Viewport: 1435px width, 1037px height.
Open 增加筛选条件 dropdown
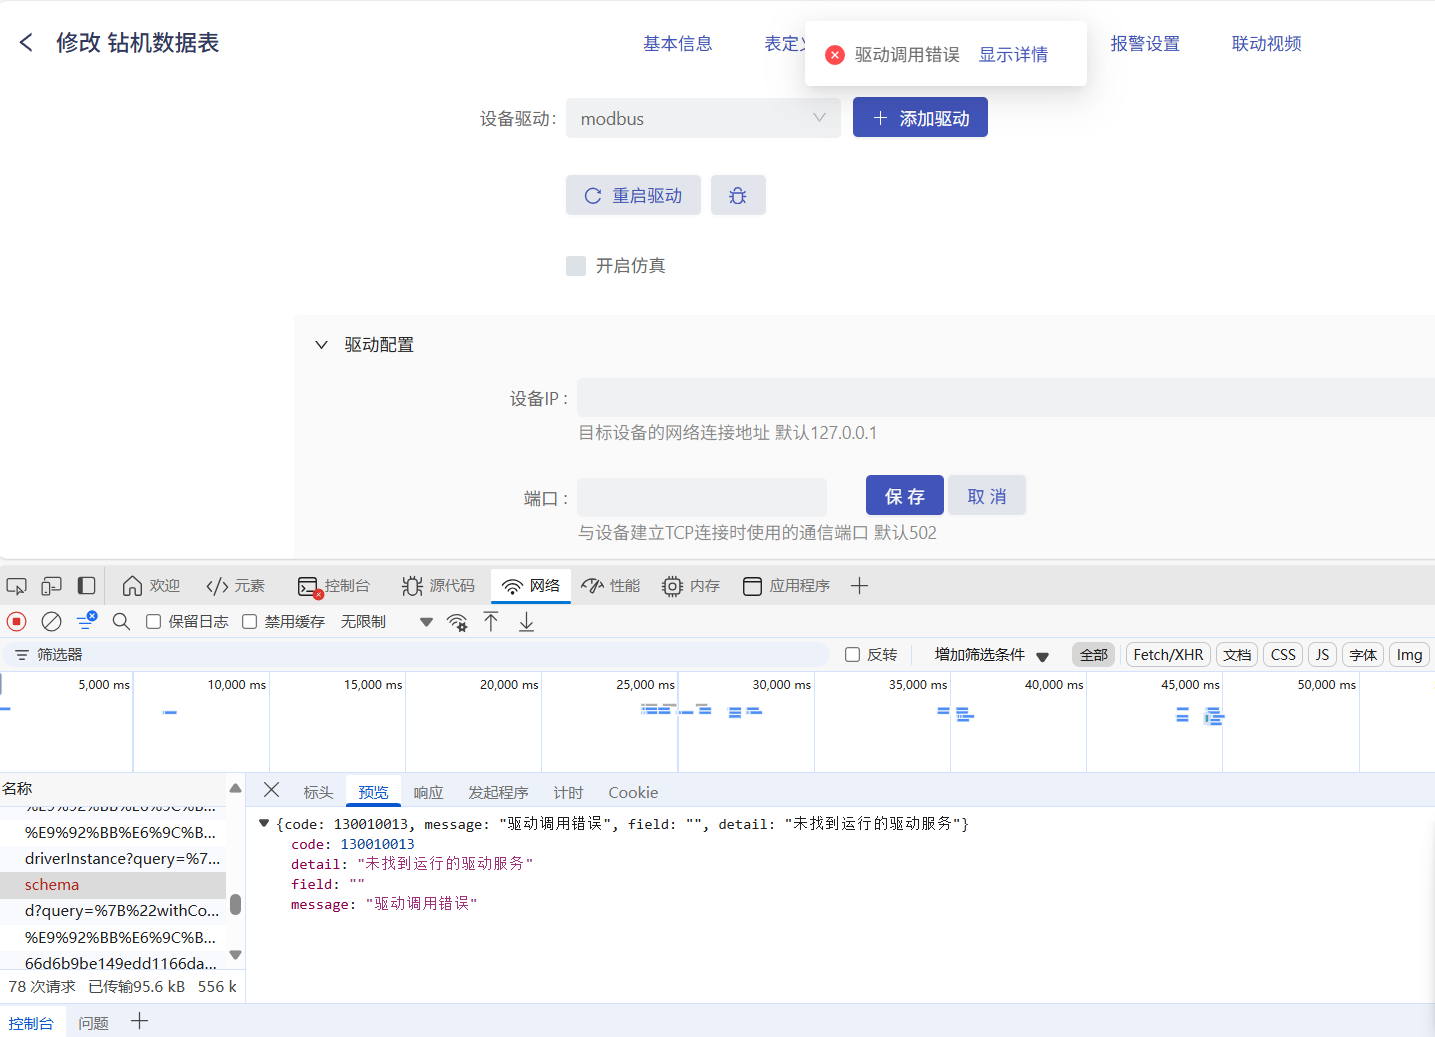(x=991, y=655)
